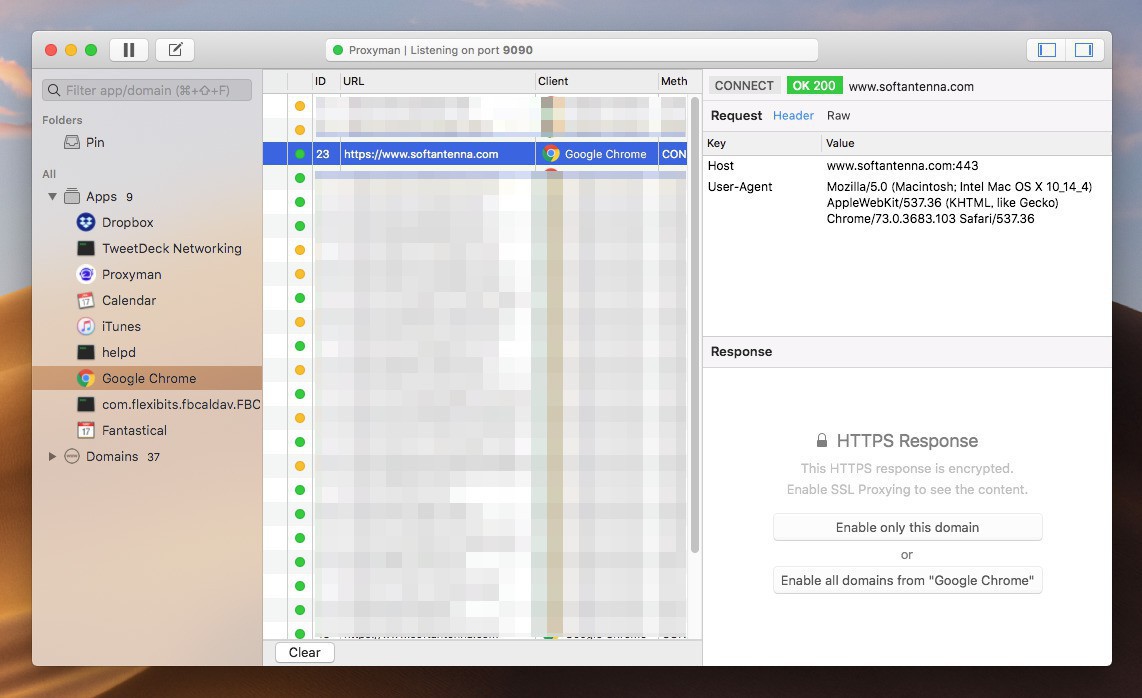Click the green status dot of row 23
This screenshot has width=1142, height=698.
(299, 154)
